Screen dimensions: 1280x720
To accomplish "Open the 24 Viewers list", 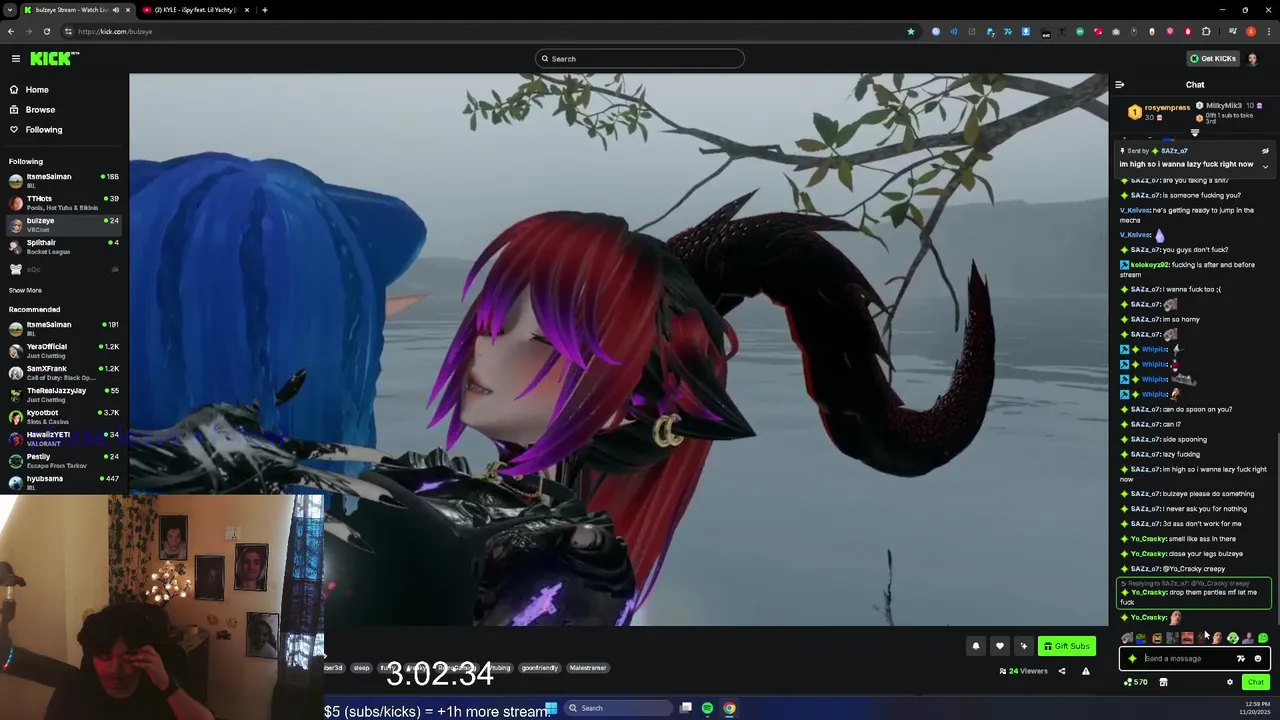I will point(1023,671).
